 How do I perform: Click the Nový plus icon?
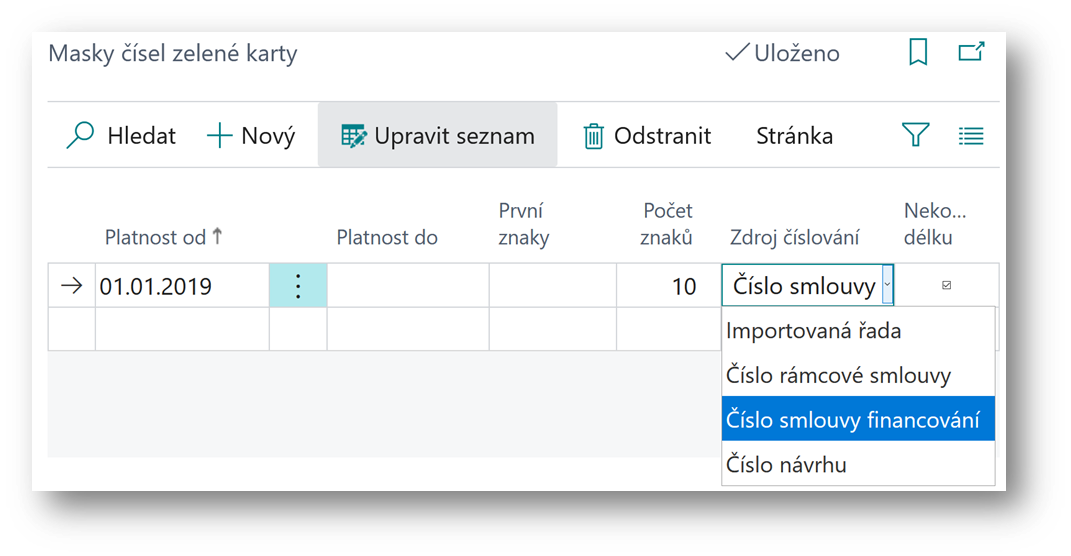click(x=219, y=136)
